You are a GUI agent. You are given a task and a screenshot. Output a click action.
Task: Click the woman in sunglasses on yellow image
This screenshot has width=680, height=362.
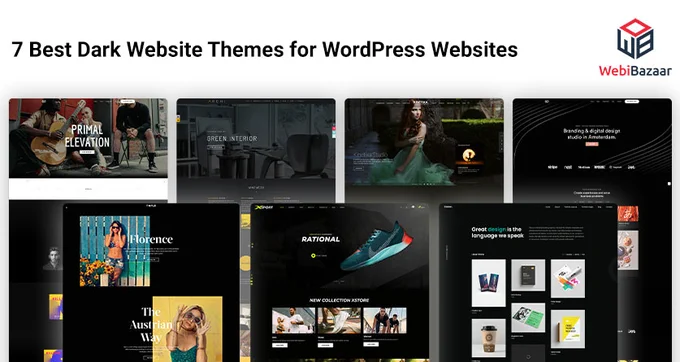point(187,329)
